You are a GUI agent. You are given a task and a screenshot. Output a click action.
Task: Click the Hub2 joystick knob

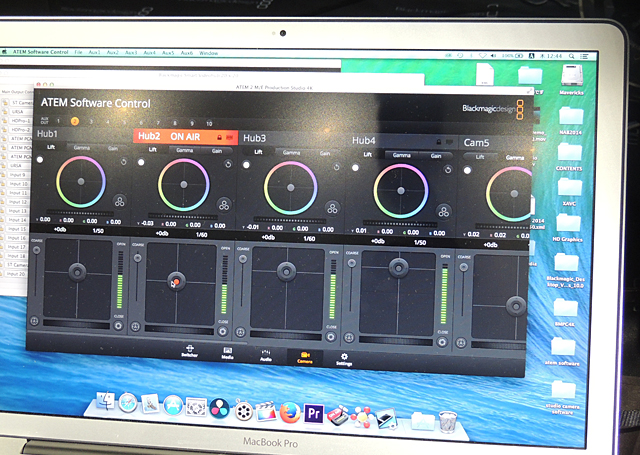click(x=176, y=282)
